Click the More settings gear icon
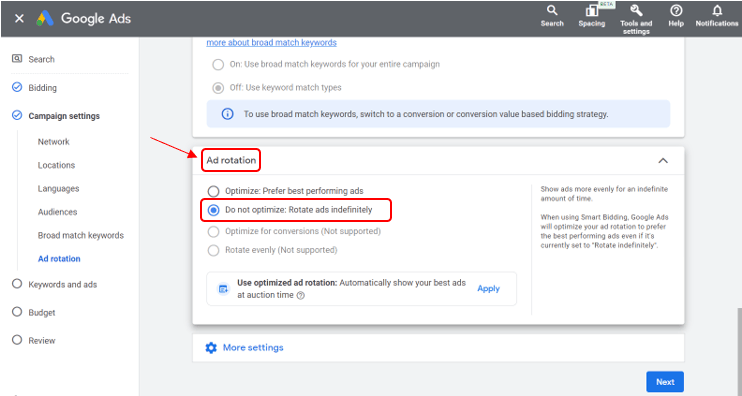This screenshot has height=396, width=742. [x=211, y=348]
